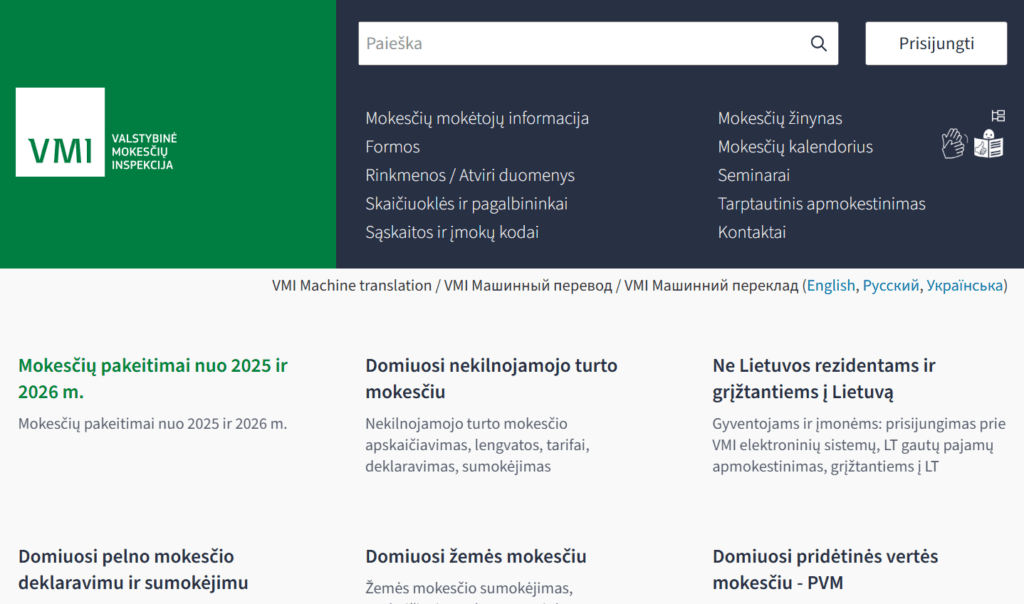1024x604 pixels.
Task: Click the sitemap icon in the header
Action: point(998,115)
